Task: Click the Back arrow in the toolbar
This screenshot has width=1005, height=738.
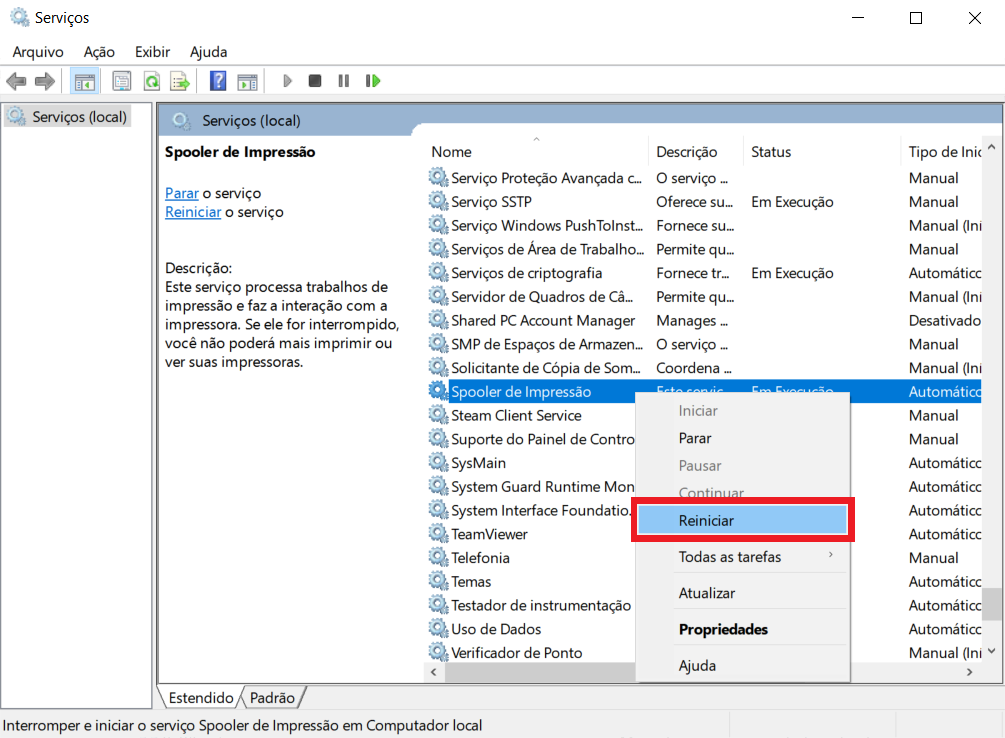Action: (x=16, y=81)
